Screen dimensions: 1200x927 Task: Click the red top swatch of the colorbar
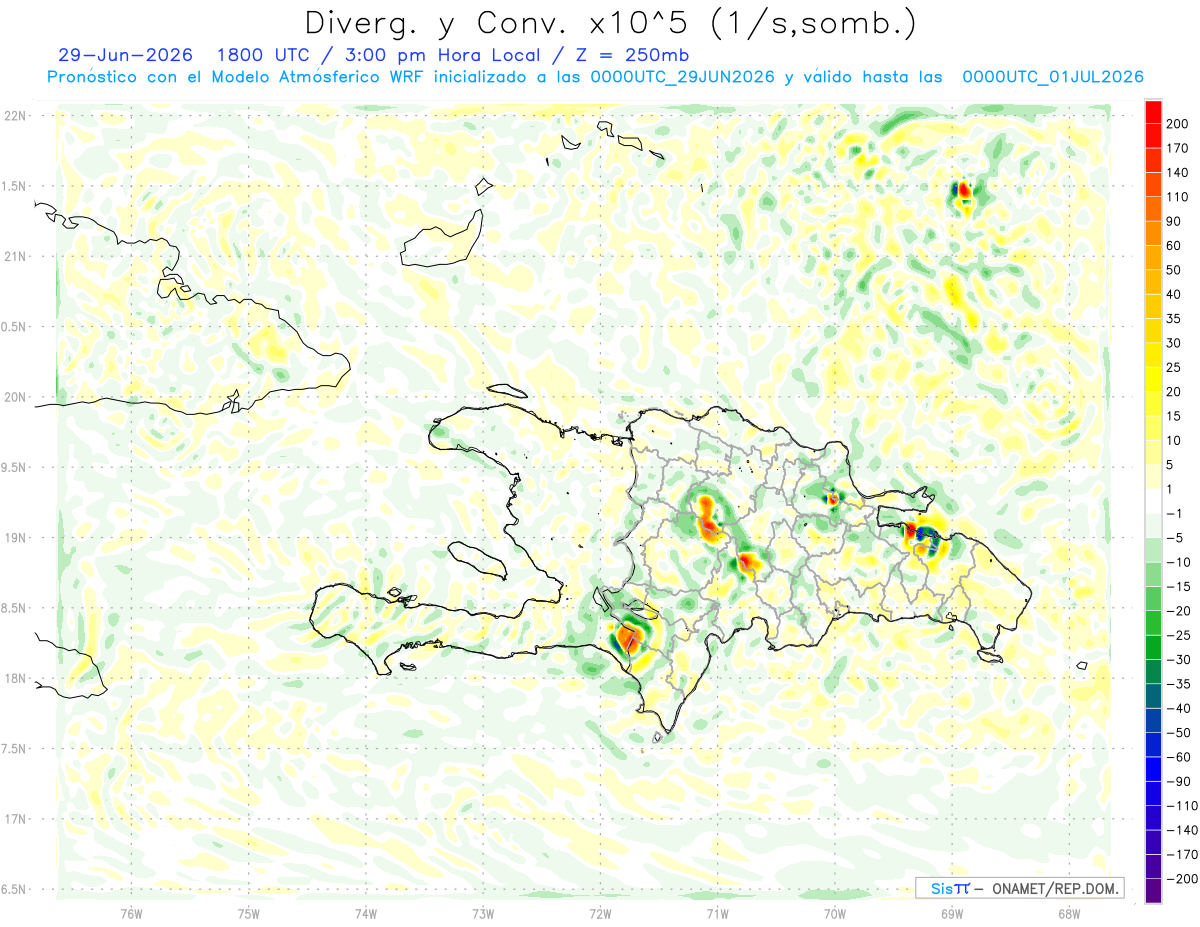click(1153, 112)
